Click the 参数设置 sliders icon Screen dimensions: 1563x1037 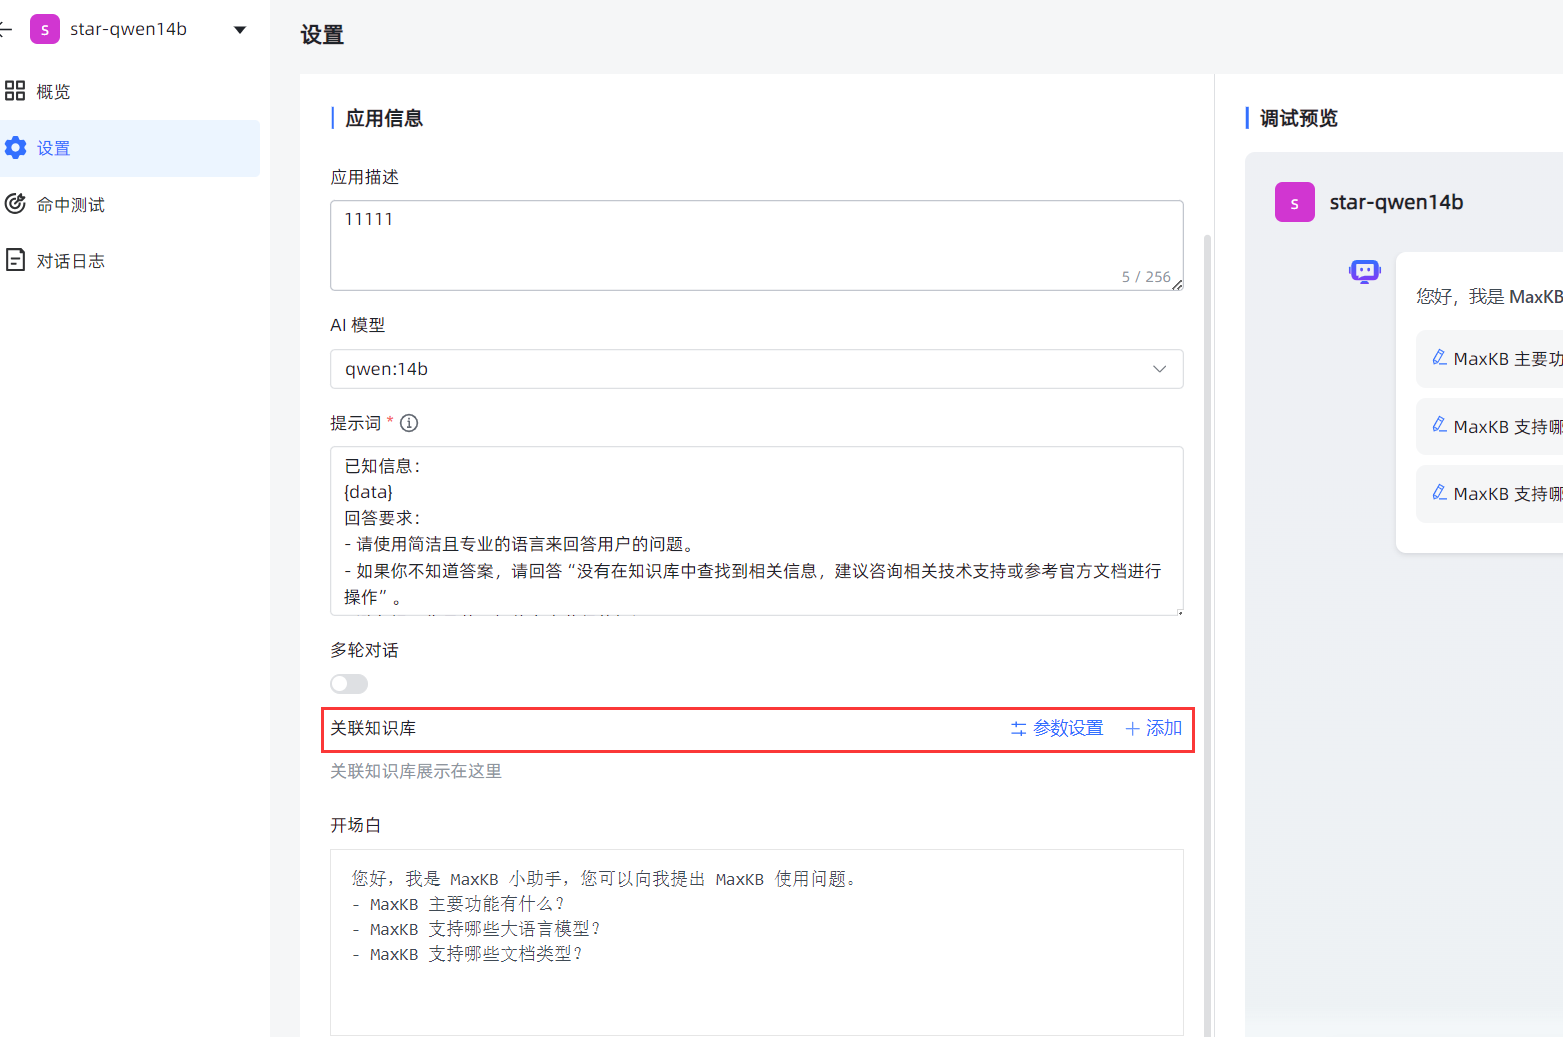(x=1018, y=729)
